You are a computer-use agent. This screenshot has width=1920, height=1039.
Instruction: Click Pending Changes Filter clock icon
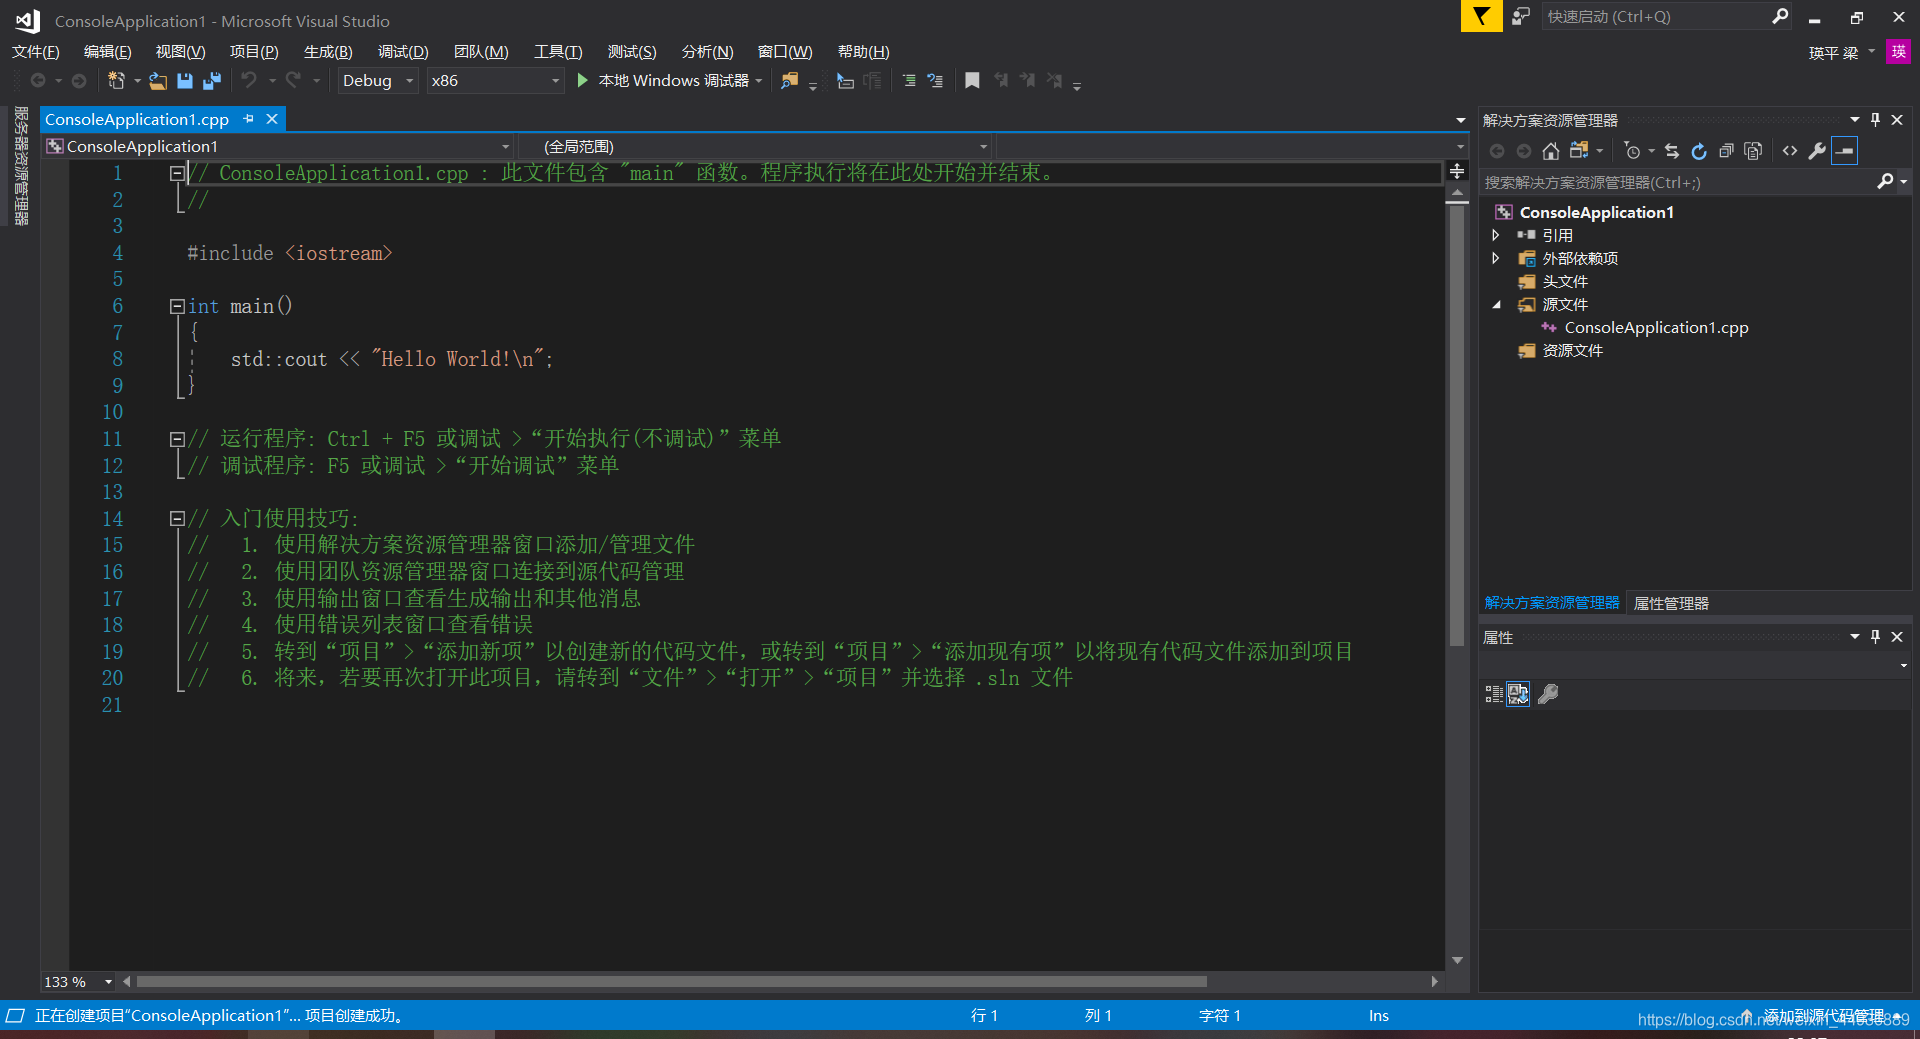(x=1633, y=151)
